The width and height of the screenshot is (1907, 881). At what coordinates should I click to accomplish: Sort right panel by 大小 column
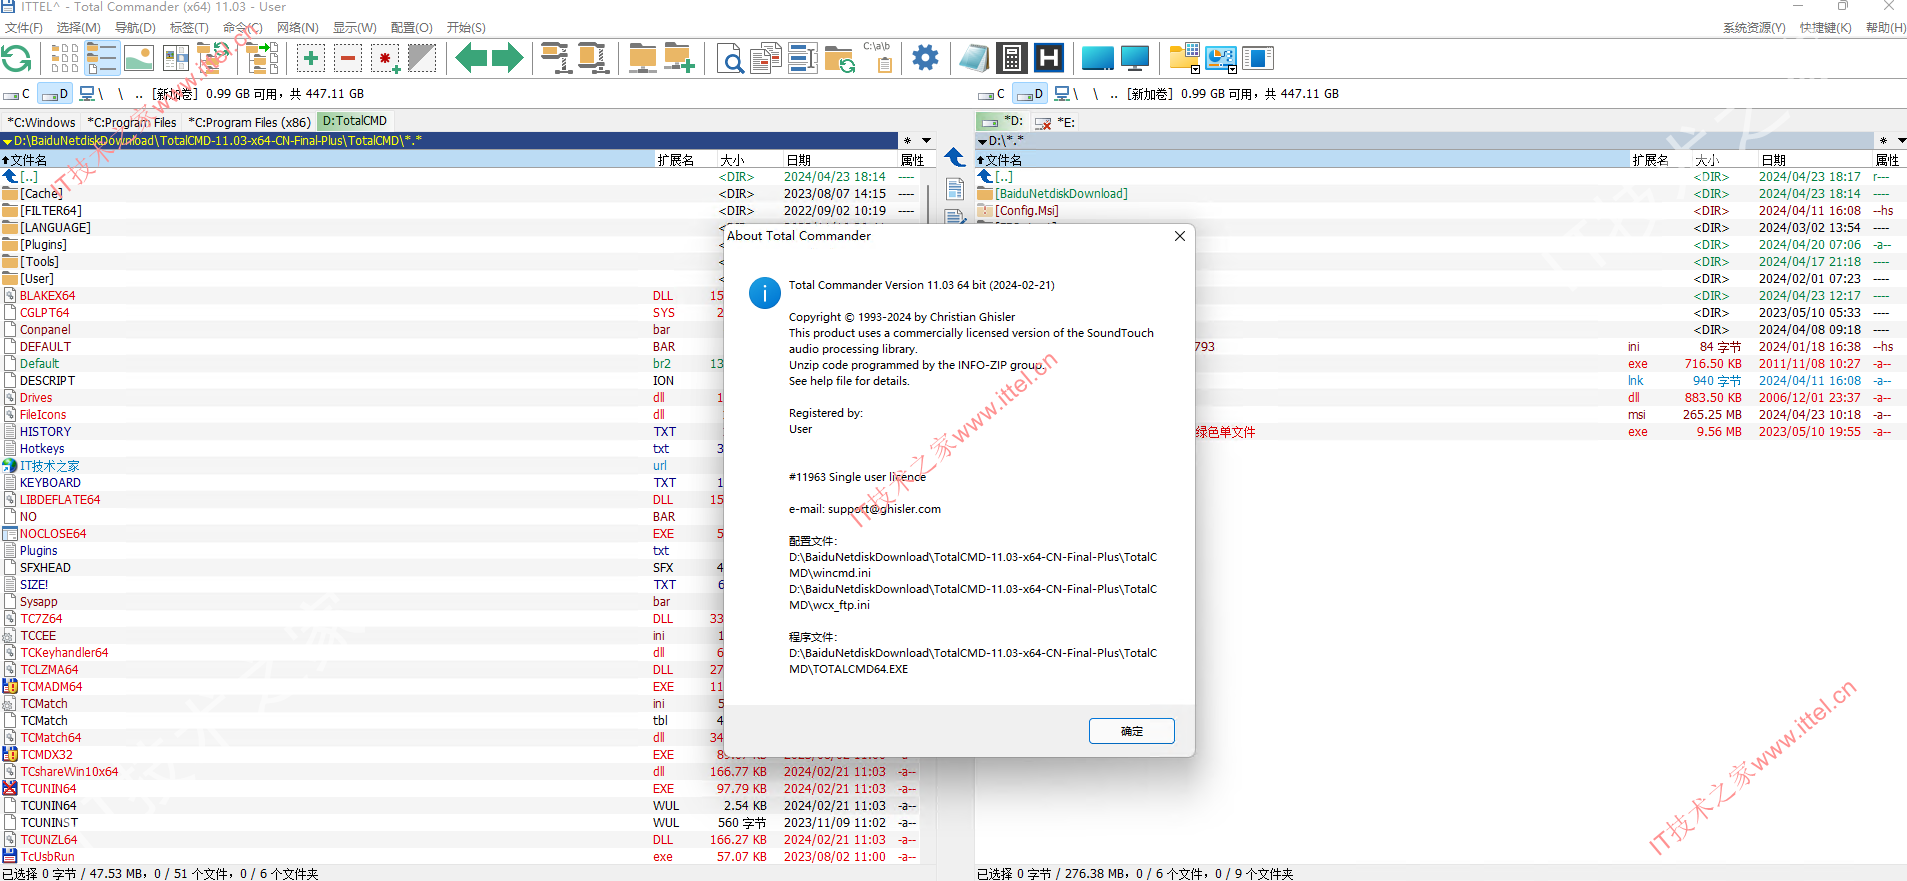pos(1724,160)
